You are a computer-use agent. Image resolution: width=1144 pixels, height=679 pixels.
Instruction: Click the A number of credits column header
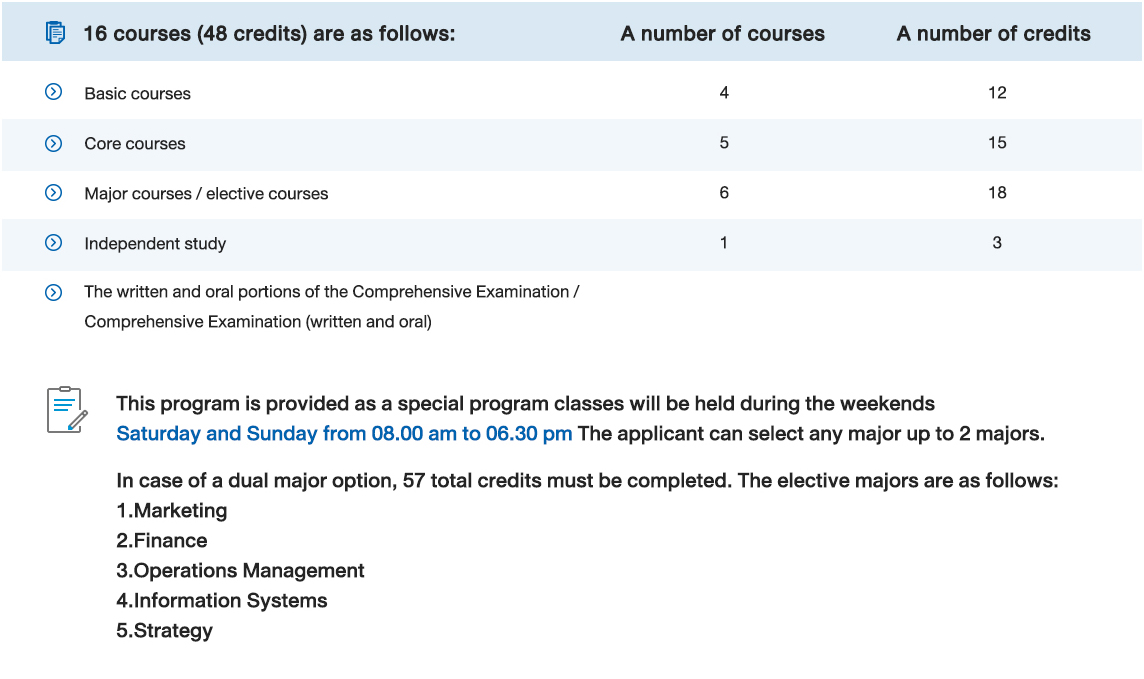click(x=993, y=34)
